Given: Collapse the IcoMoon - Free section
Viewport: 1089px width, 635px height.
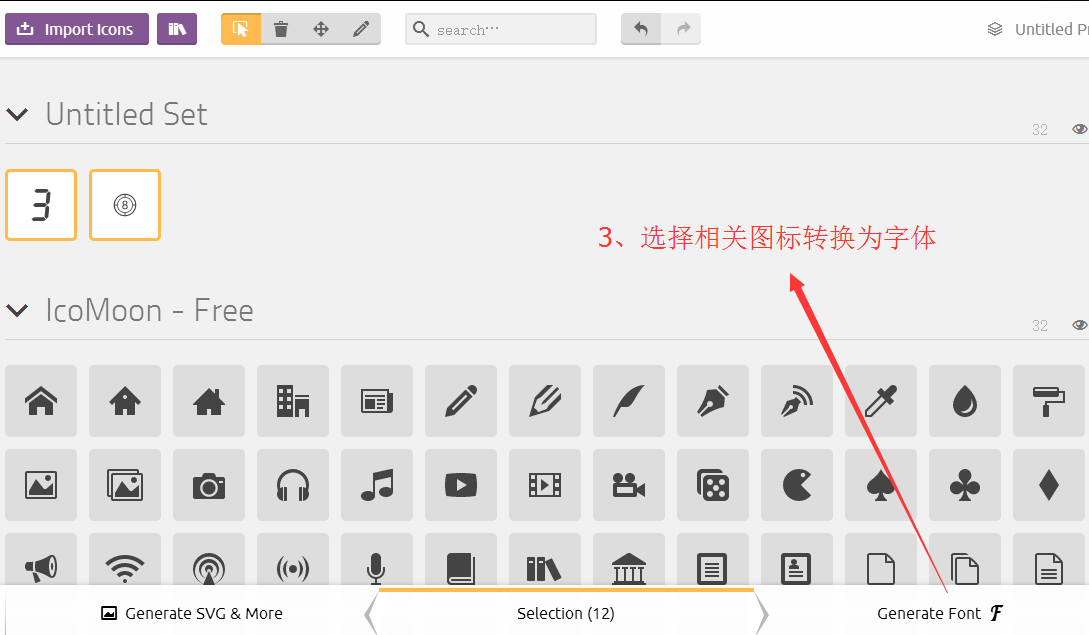Looking at the screenshot, I should click(x=17, y=310).
